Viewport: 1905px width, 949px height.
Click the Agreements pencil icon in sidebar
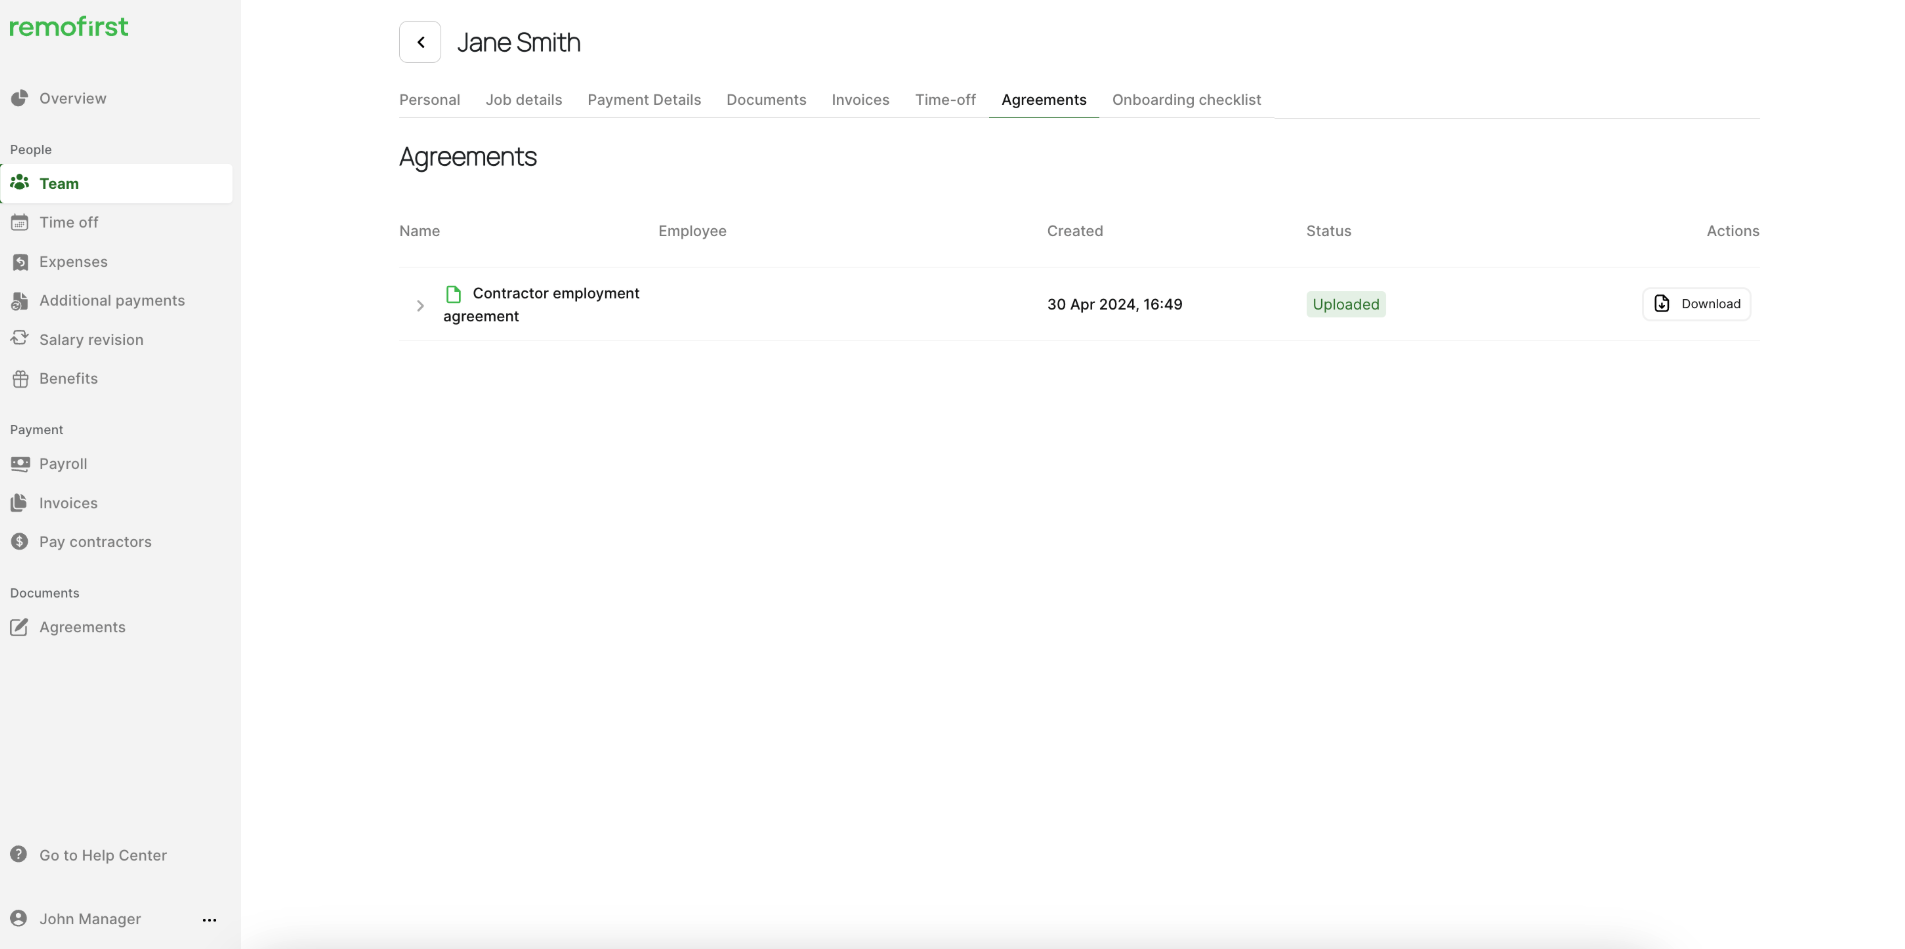point(19,627)
